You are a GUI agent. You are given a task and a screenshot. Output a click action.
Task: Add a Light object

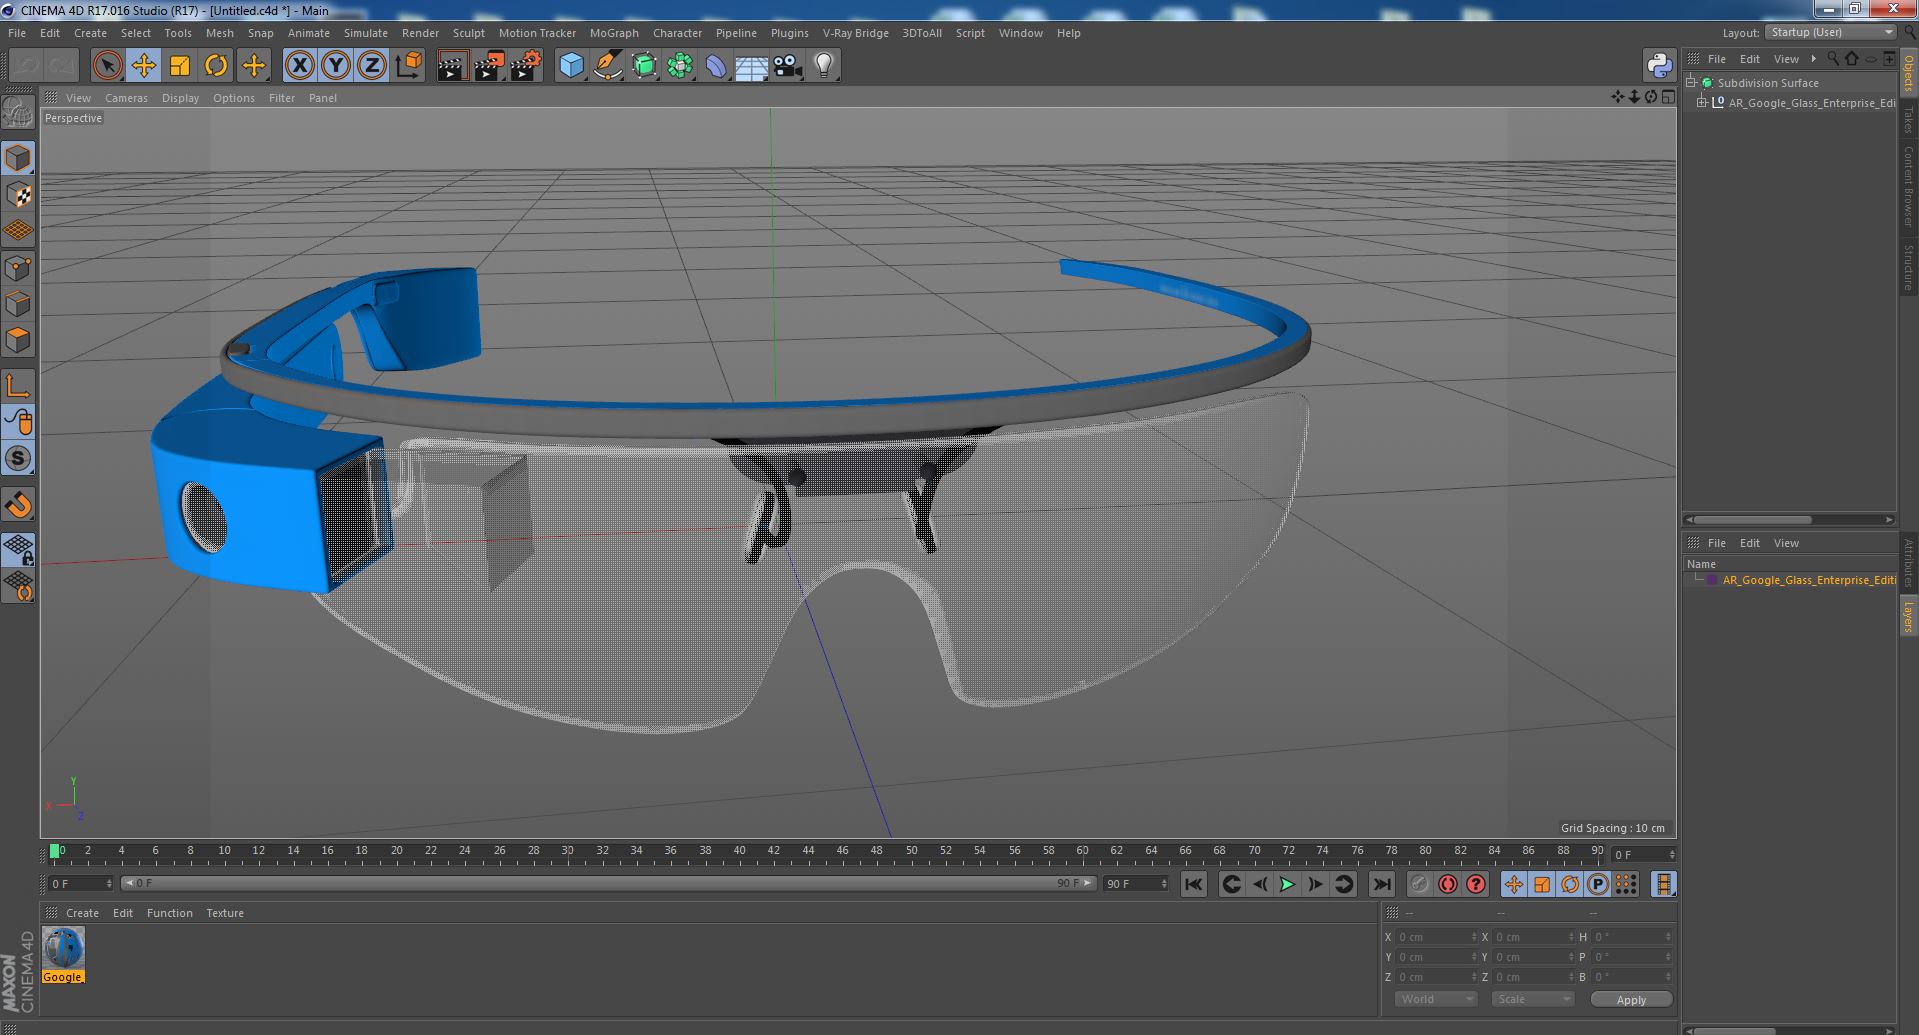tap(824, 66)
